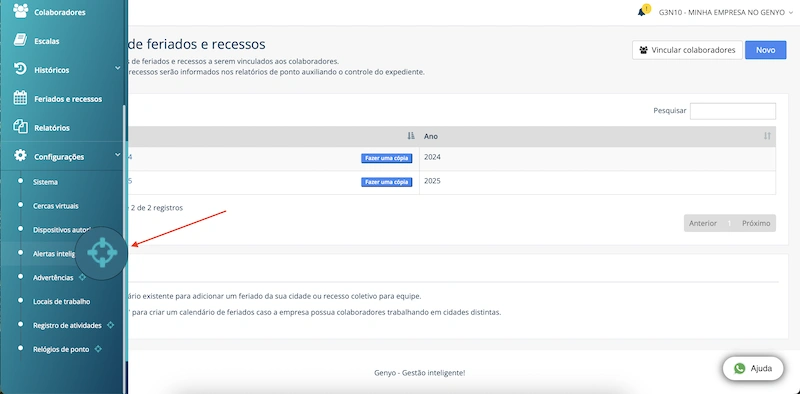Open Alertas inteligentes submenu item
Screen dimensions: 800x394
(x=54, y=254)
